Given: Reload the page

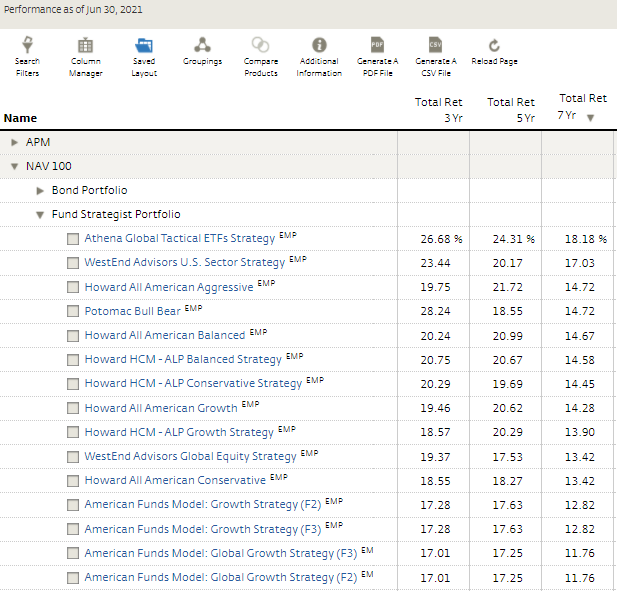Looking at the screenshot, I should pyautogui.click(x=494, y=51).
